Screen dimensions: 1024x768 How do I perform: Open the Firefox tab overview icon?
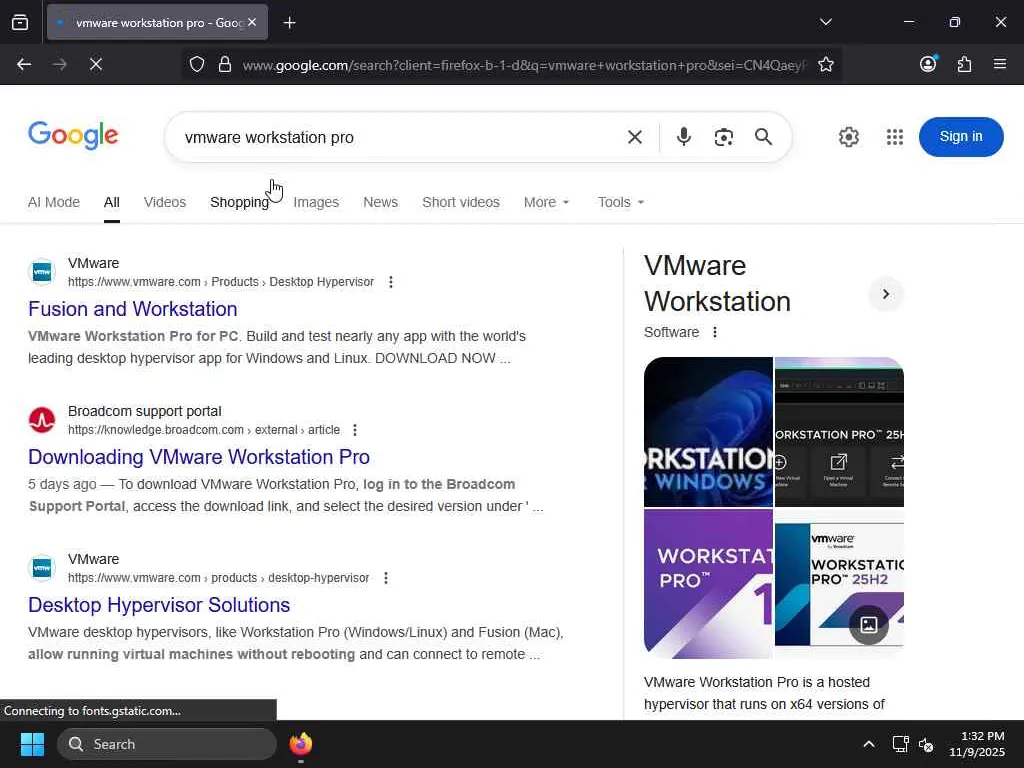(x=20, y=22)
